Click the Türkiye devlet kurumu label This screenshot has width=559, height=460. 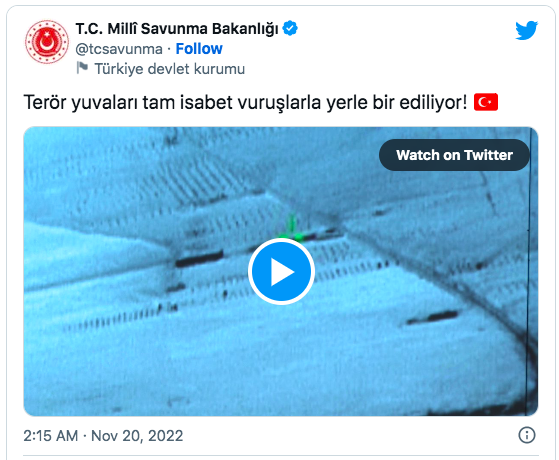click(169, 69)
